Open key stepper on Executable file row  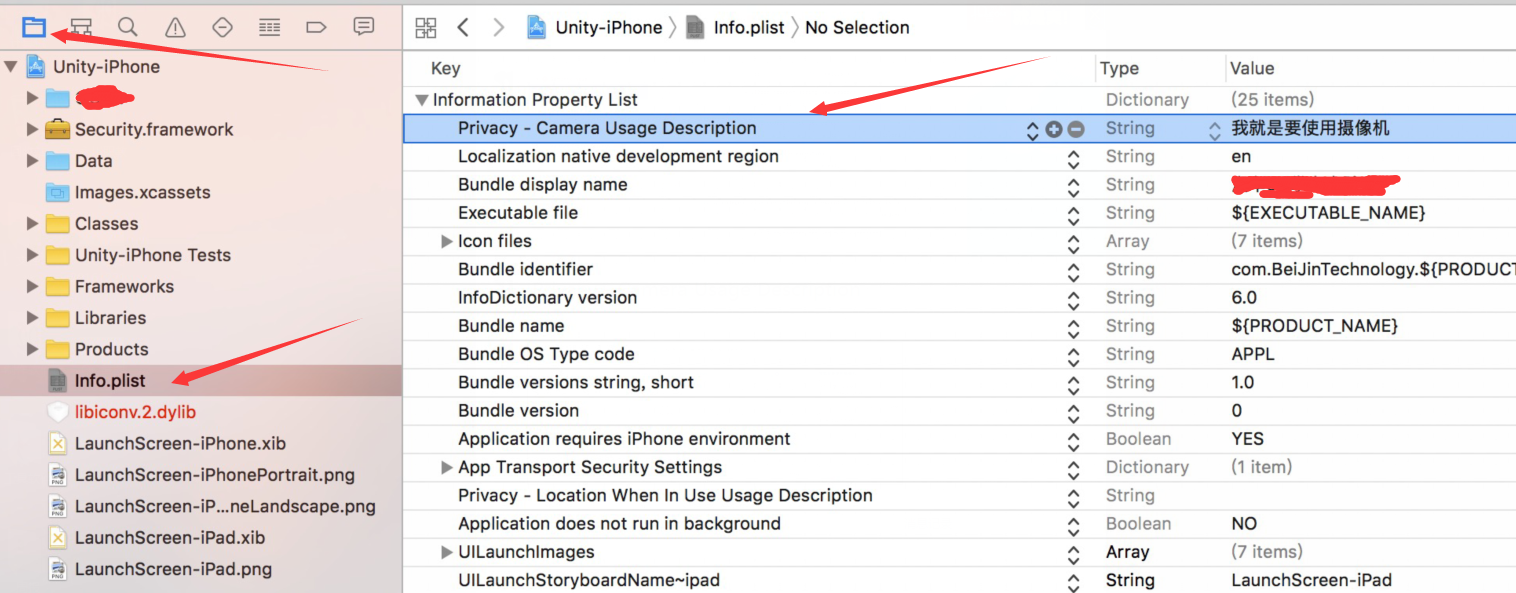(1073, 214)
